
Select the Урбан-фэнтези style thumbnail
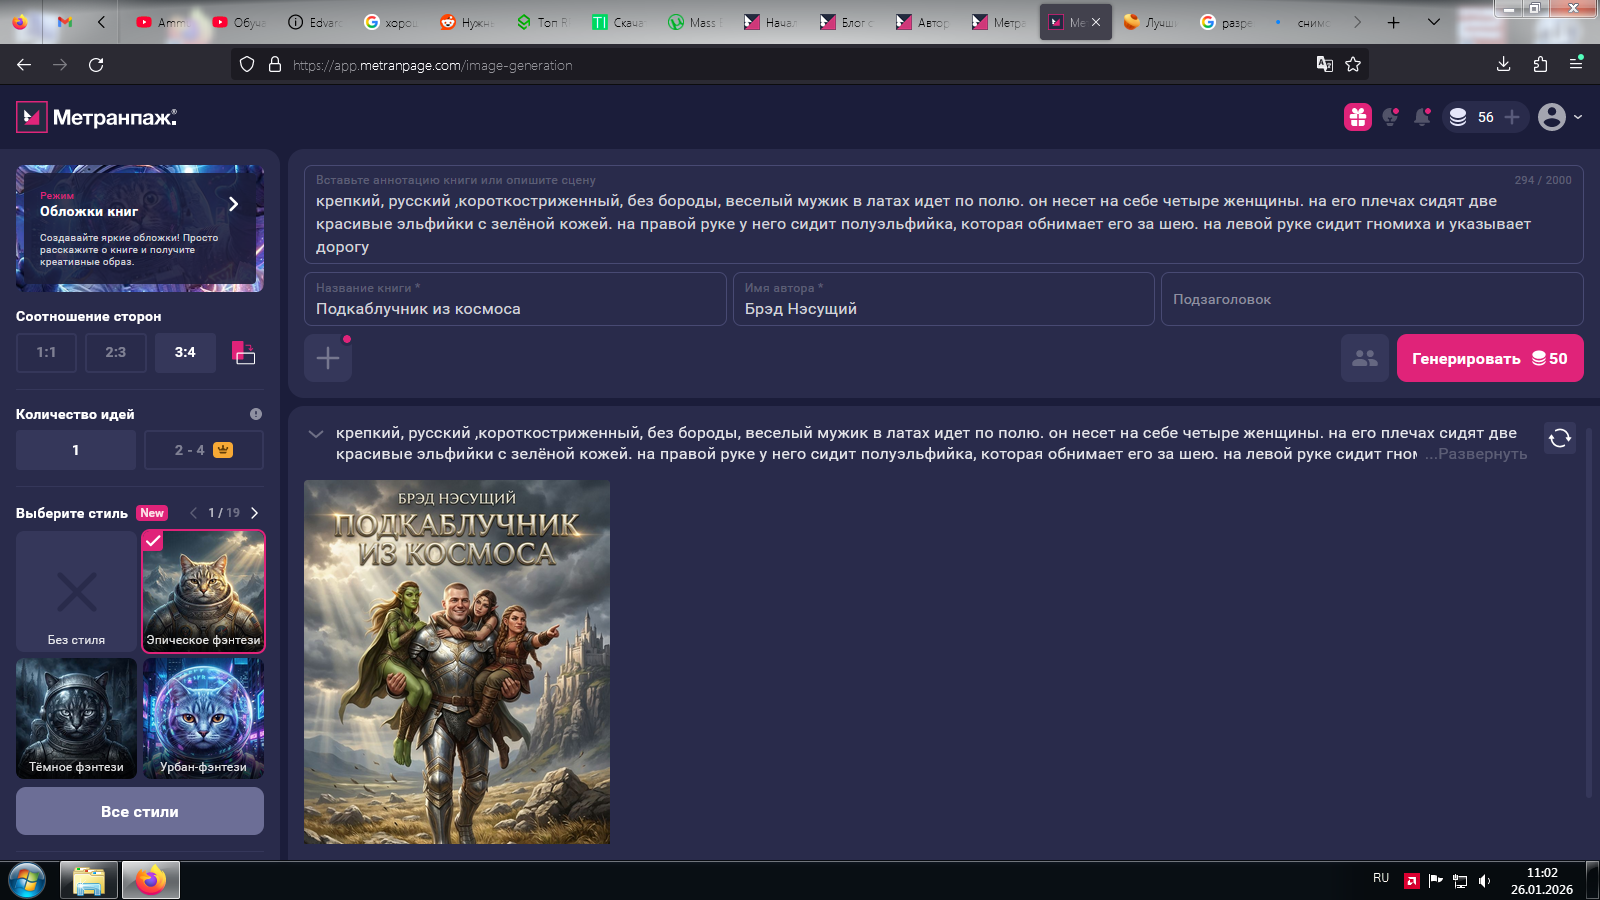[x=204, y=718]
